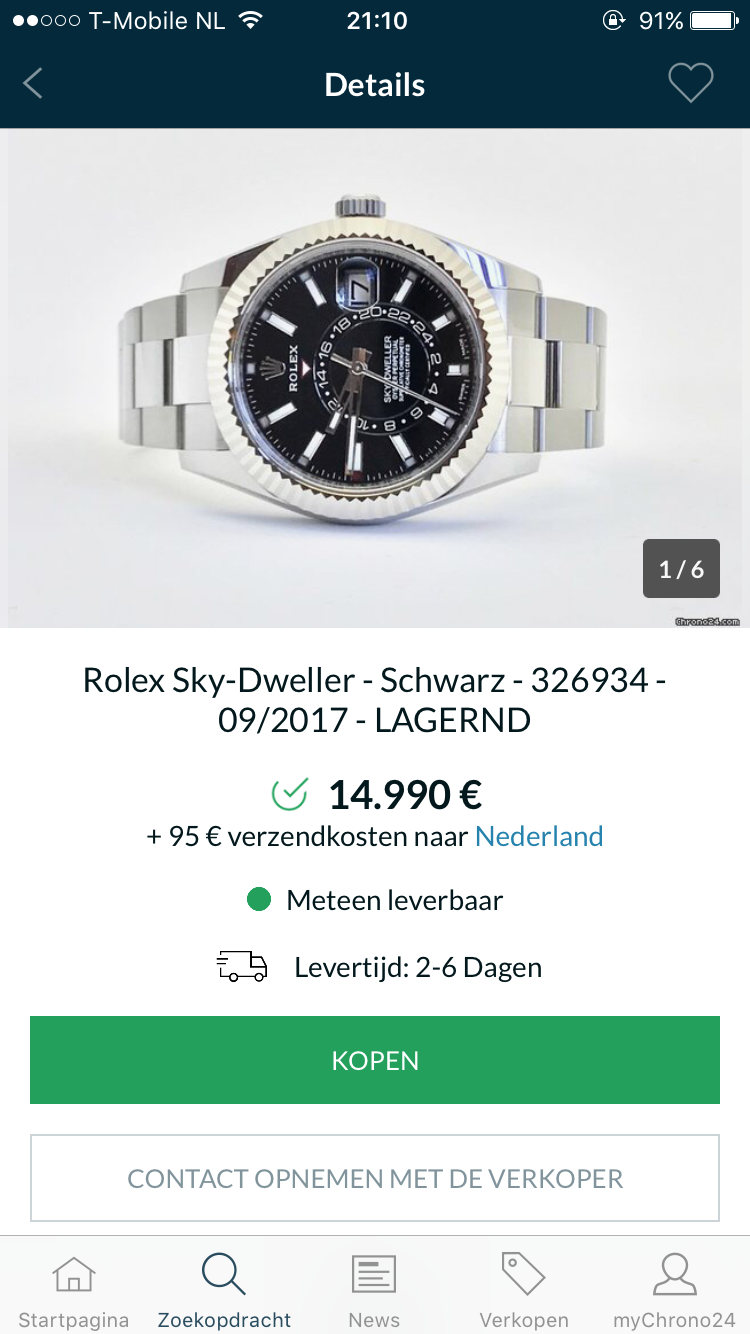Click the green verified price checkmark icon
750x1334 pixels.
pyautogui.click(x=289, y=795)
